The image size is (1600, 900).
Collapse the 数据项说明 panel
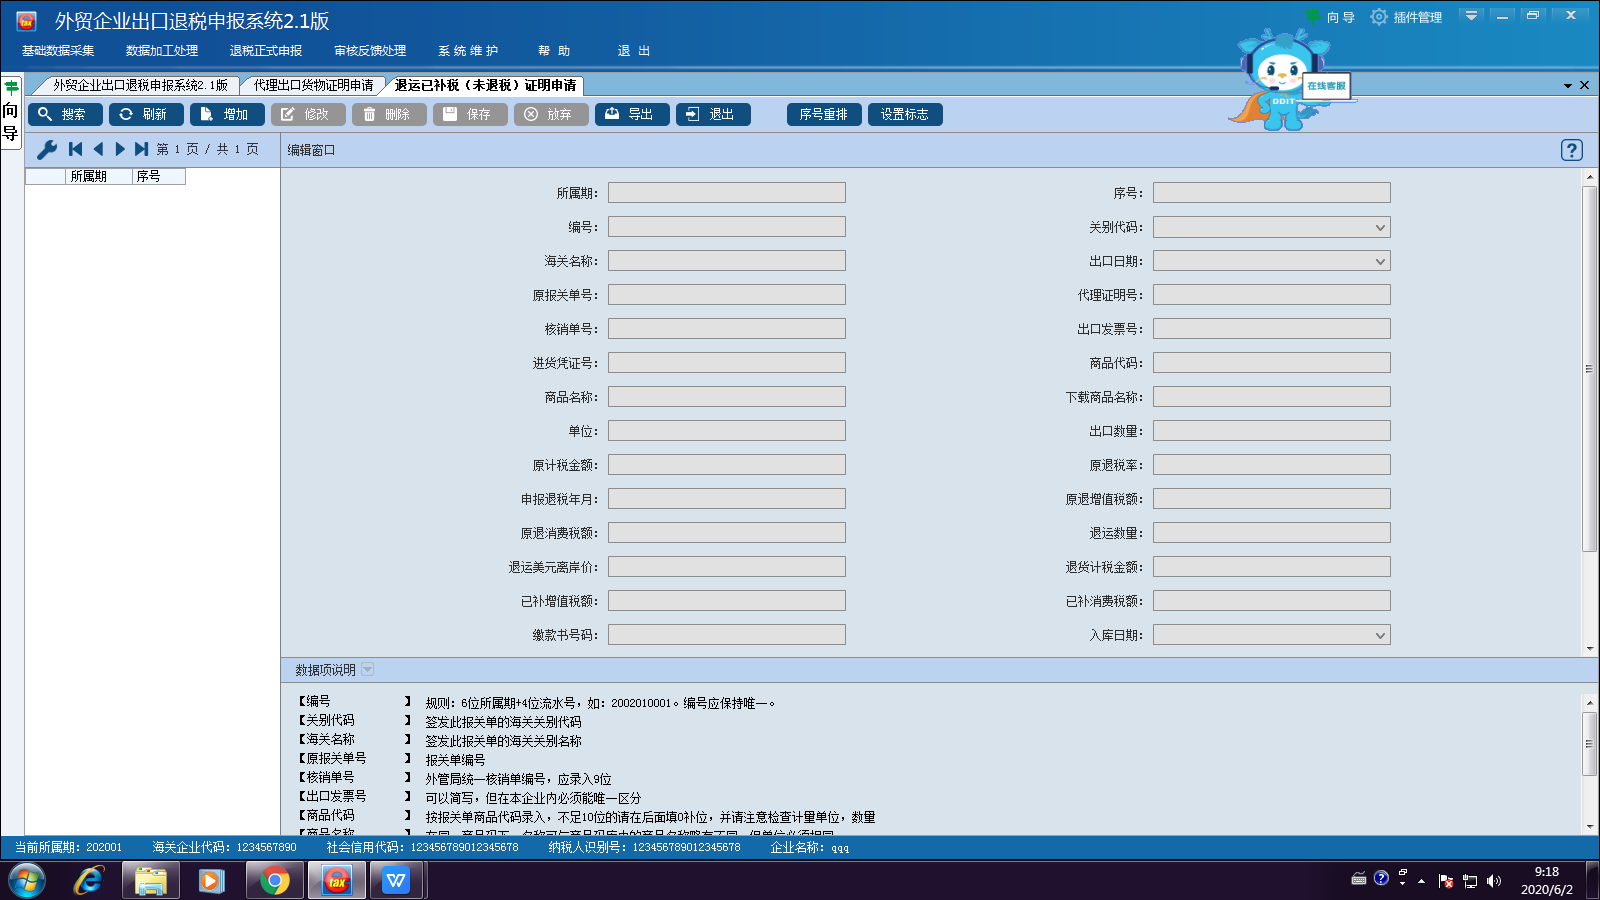click(367, 670)
